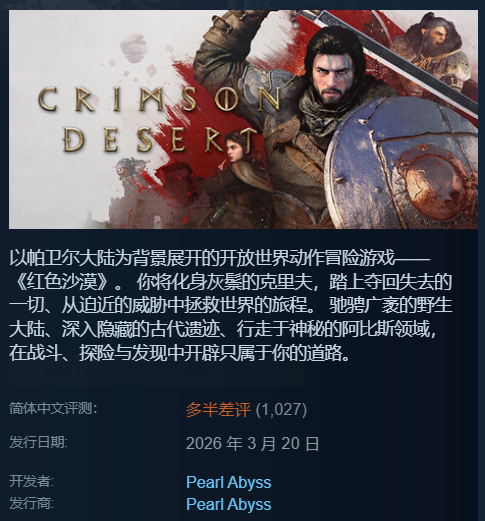Image resolution: width=485 pixels, height=521 pixels.
Task: Click the developer link Pearl Abyss
Action: click(x=229, y=482)
